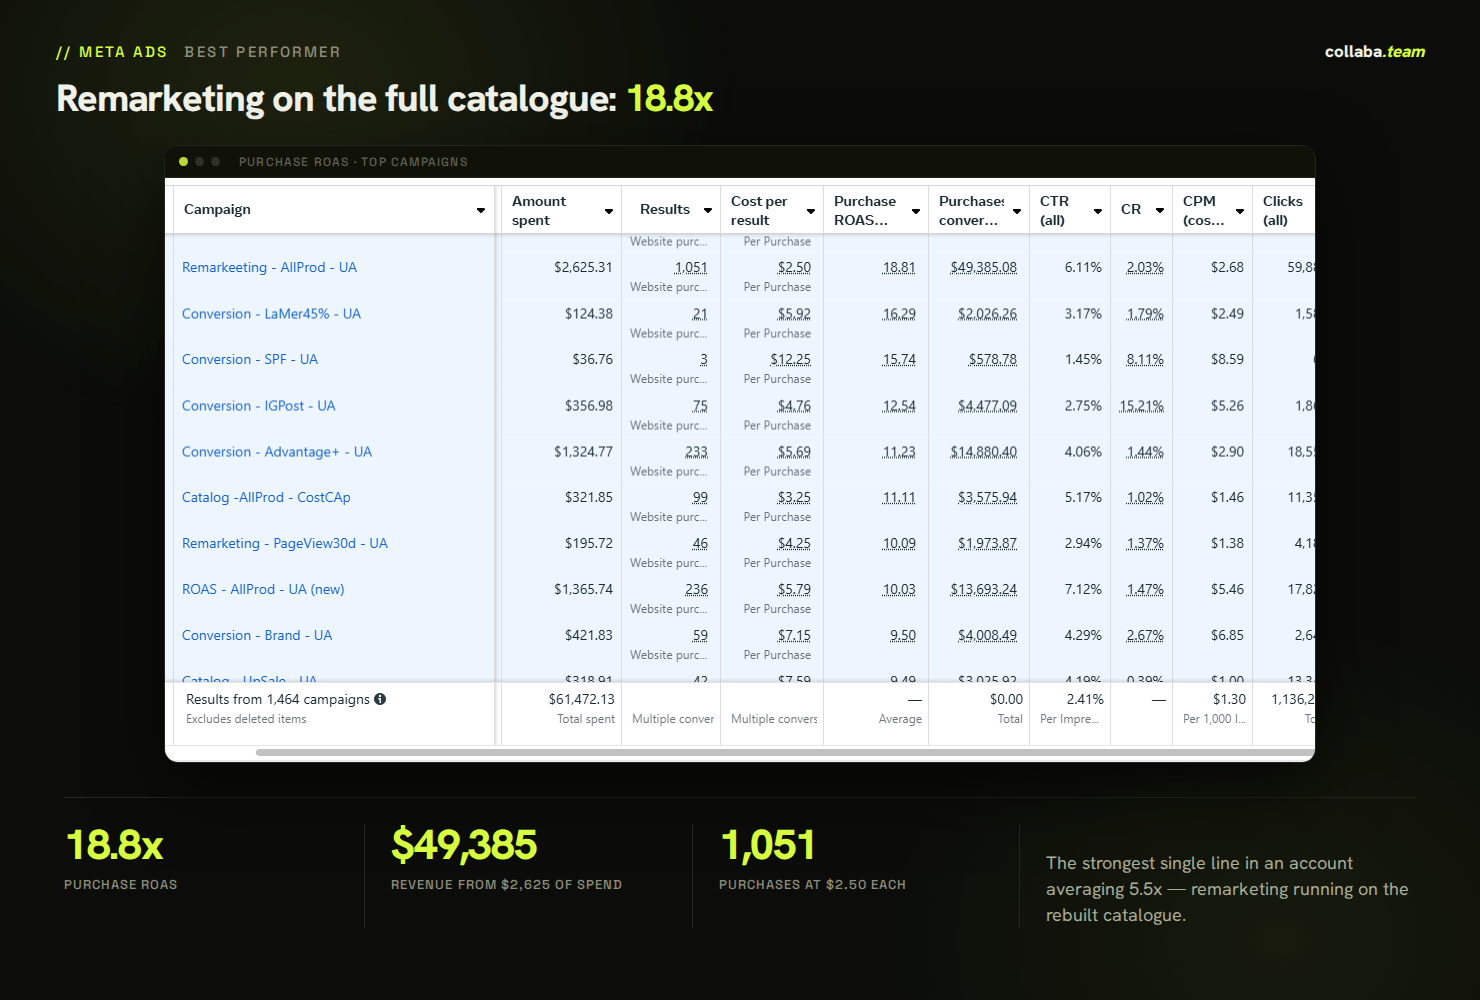Click the CR column sort arrow

click(1160, 210)
